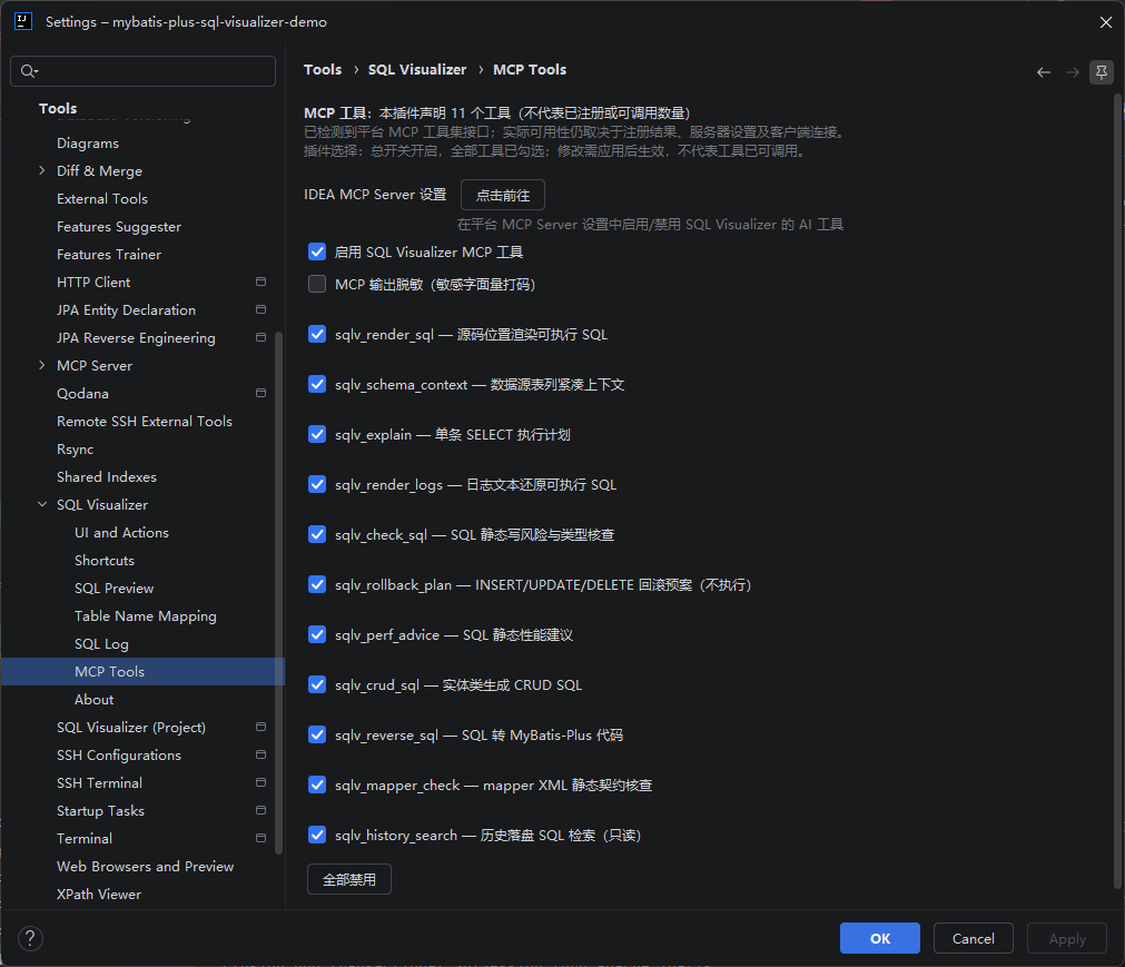
Task: Enable the MCP 输出脱敏 checkbox
Action: pyautogui.click(x=317, y=284)
